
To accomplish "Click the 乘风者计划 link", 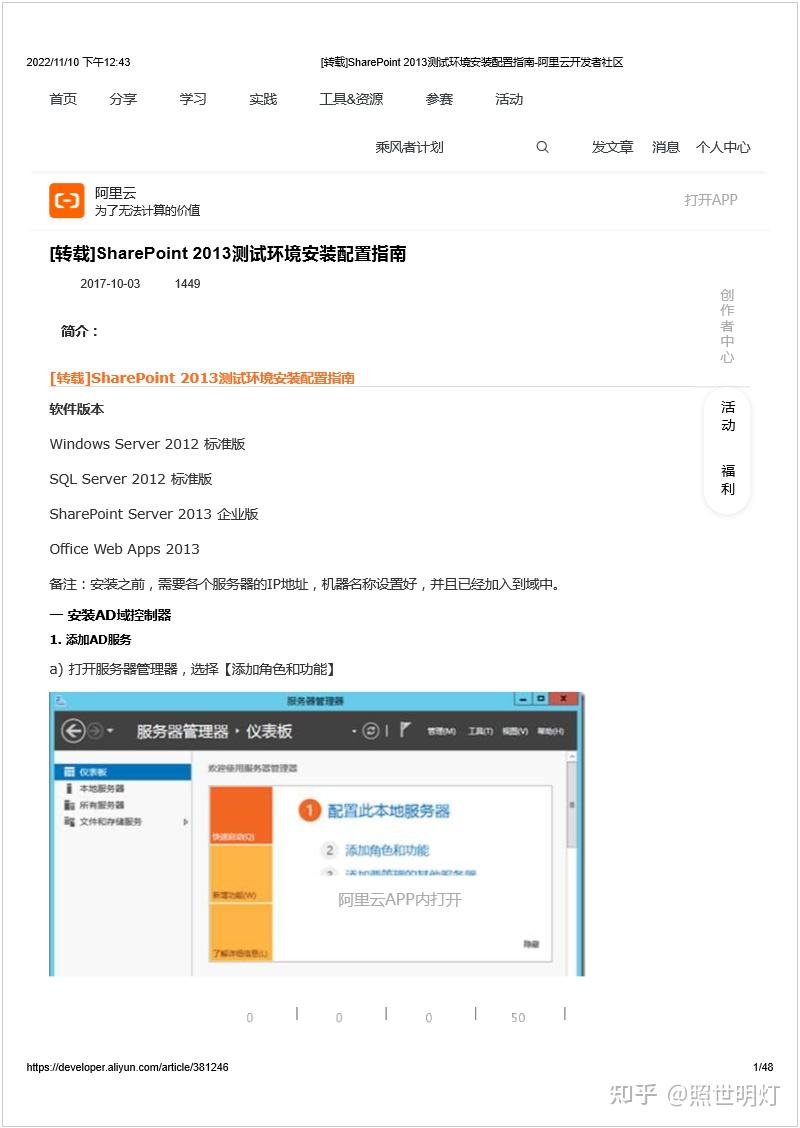I will pyautogui.click(x=409, y=147).
